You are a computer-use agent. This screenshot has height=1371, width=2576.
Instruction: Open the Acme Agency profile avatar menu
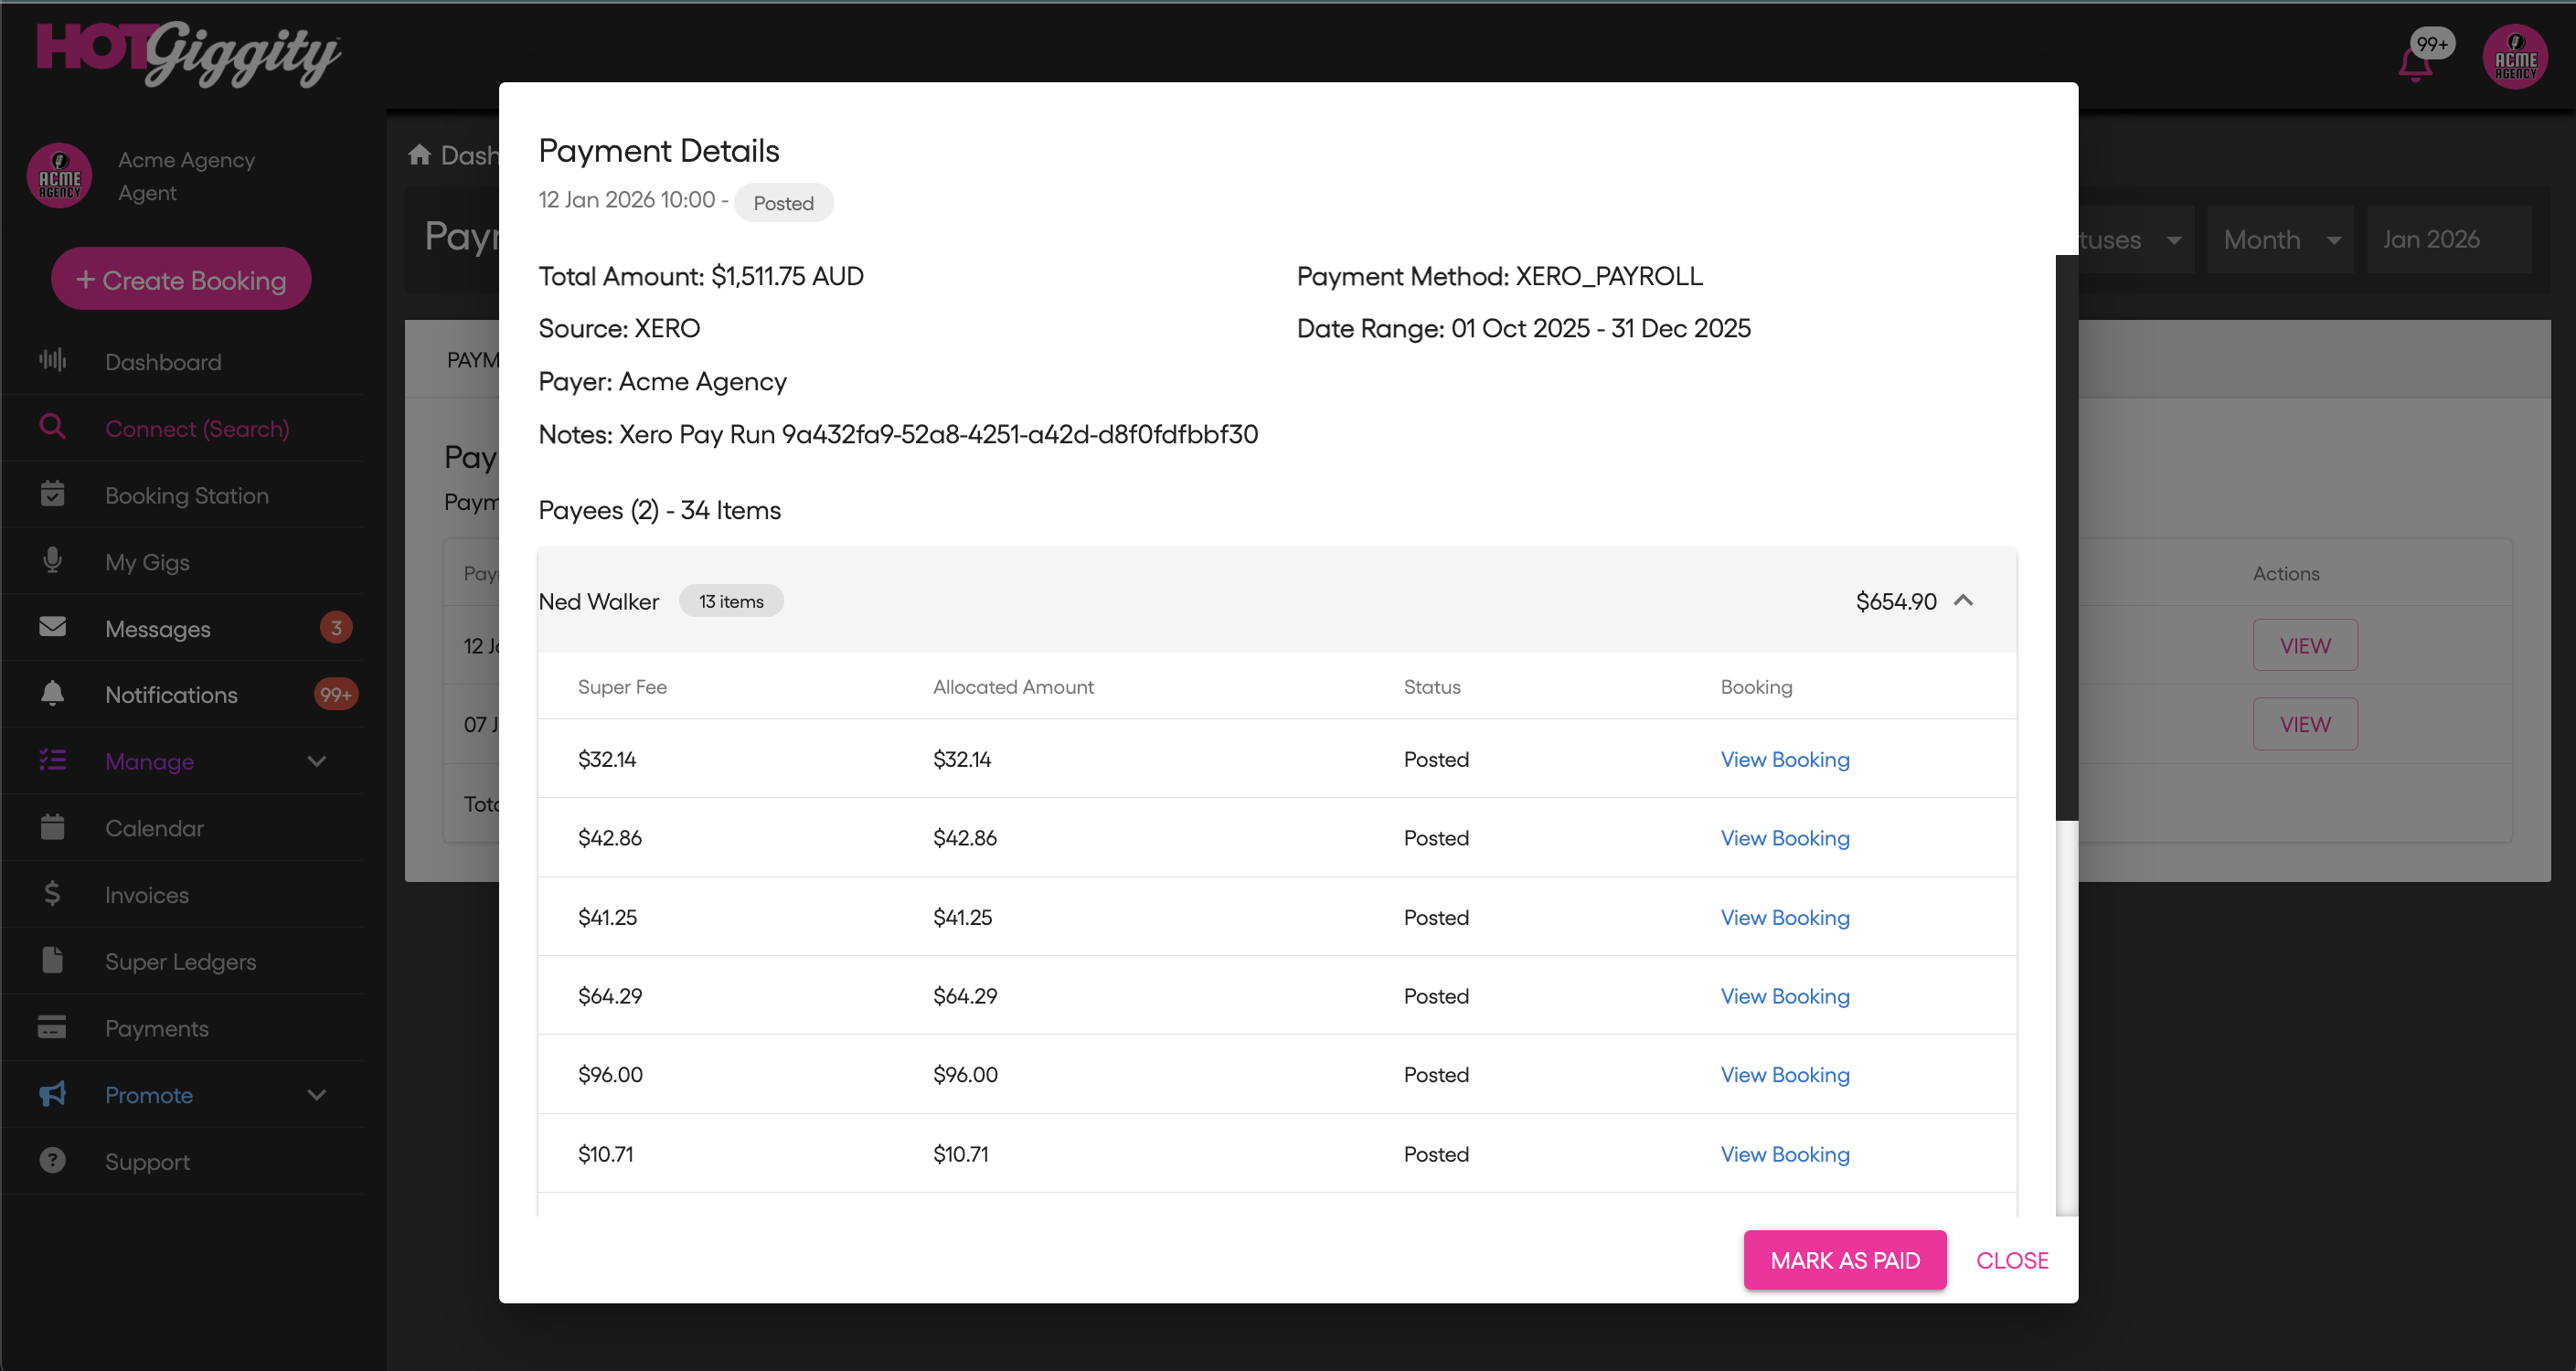click(2514, 57)
